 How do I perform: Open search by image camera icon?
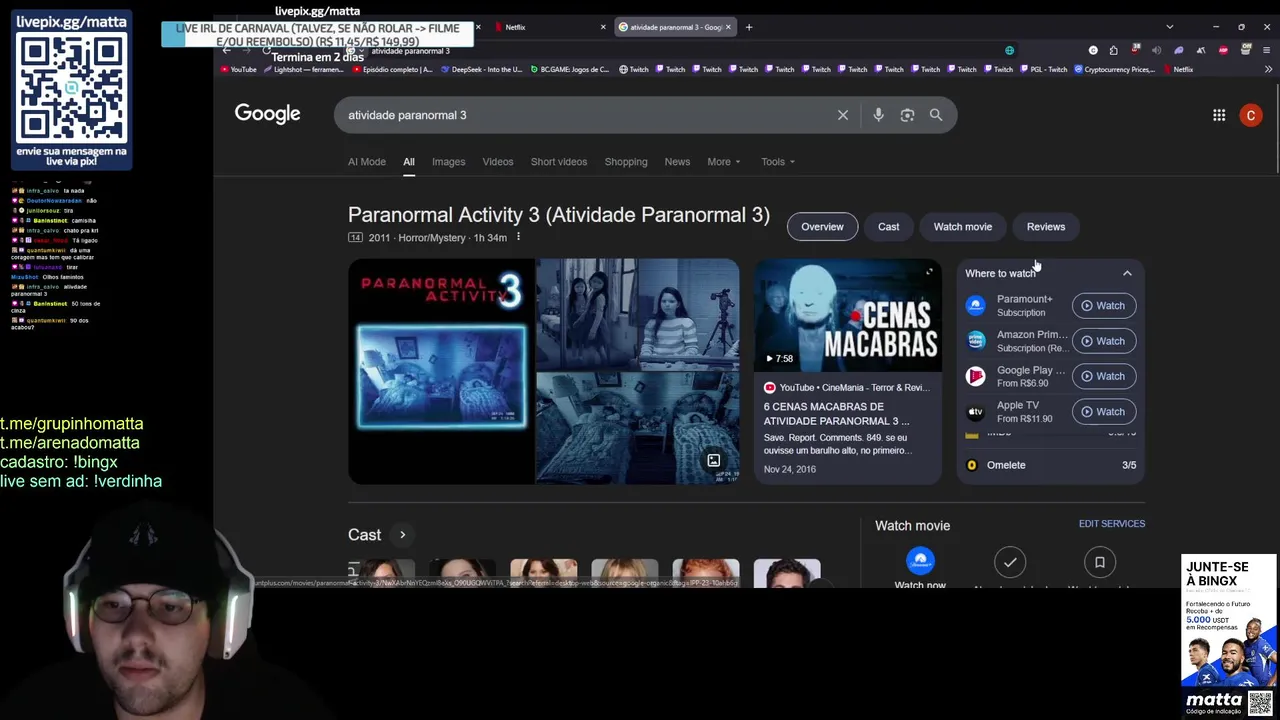click(907, 115)
